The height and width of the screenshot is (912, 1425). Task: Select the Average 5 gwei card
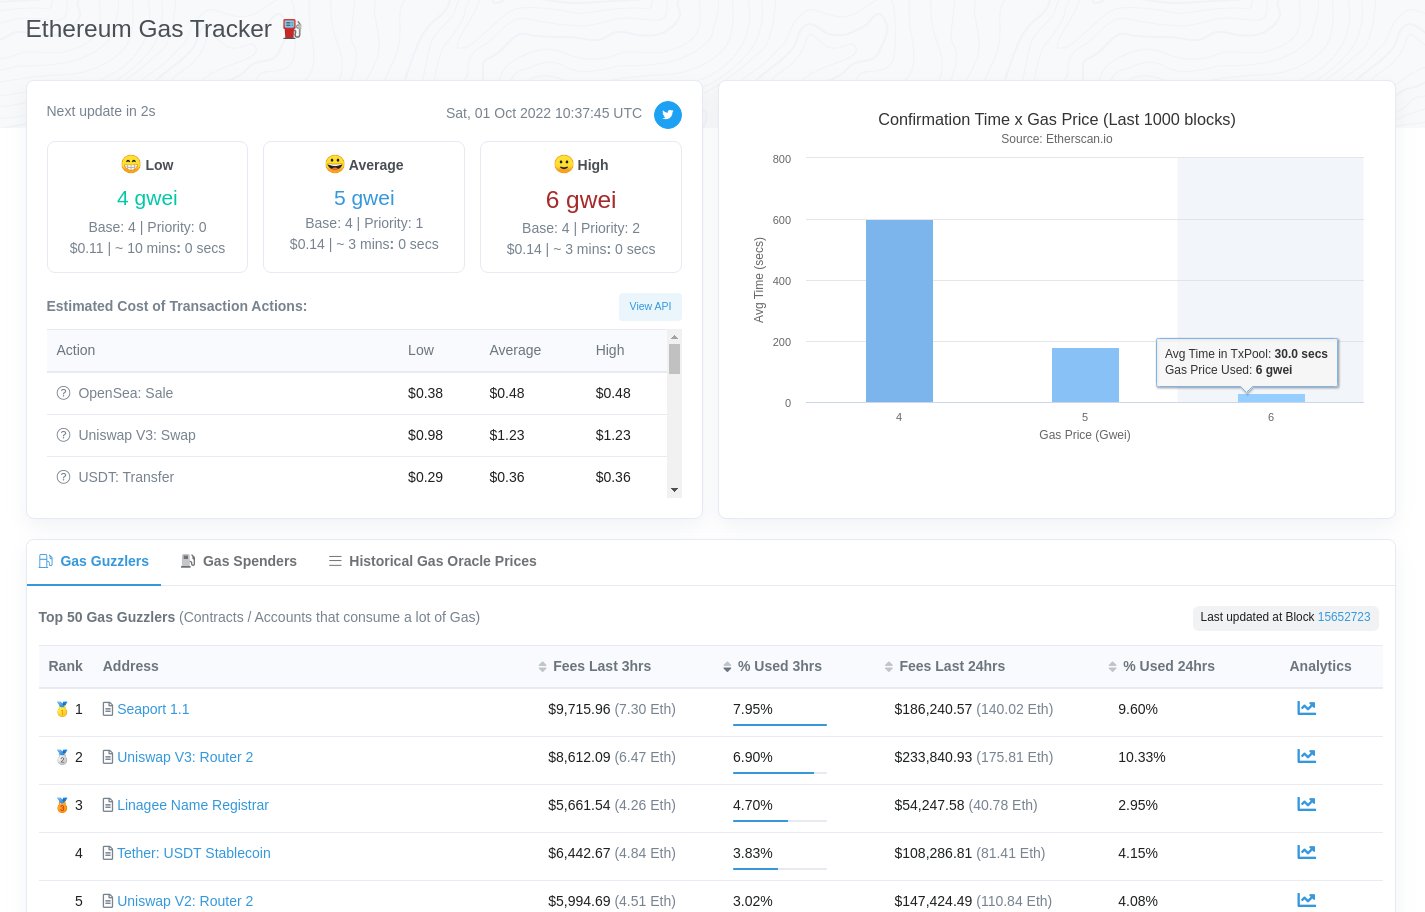tap(364, 207)
